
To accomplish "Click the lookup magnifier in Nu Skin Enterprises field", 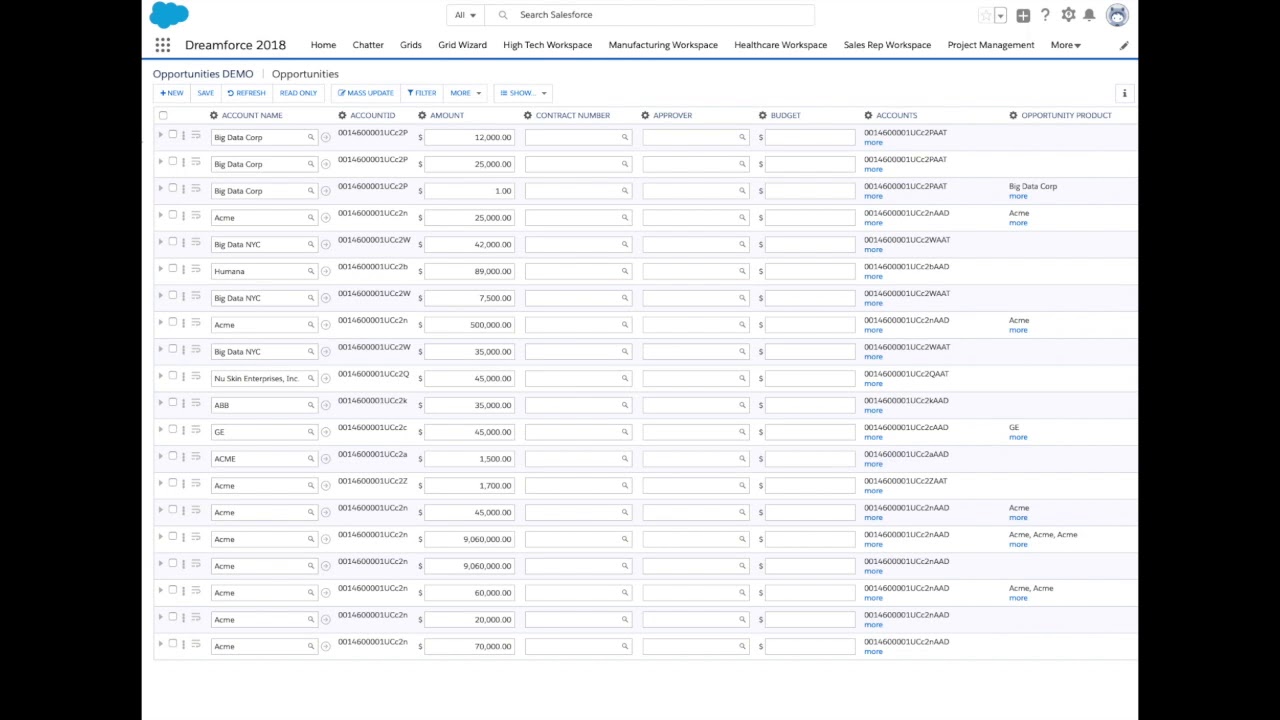I will (x=311, y=378).
